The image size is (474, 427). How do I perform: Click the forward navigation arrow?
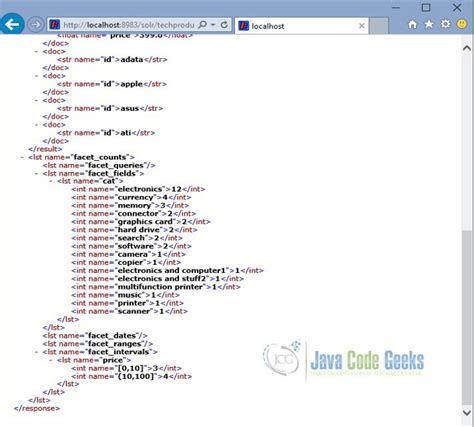(x=35, y=25)
